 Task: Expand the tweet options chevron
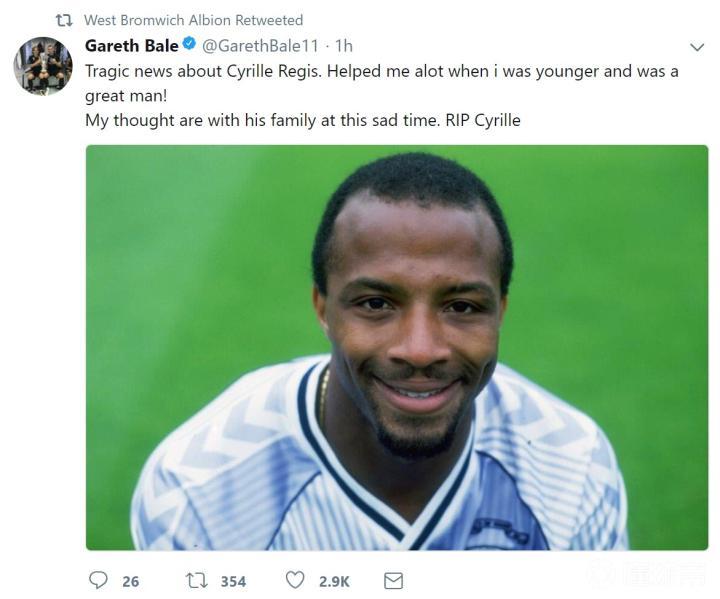(697, 47)
